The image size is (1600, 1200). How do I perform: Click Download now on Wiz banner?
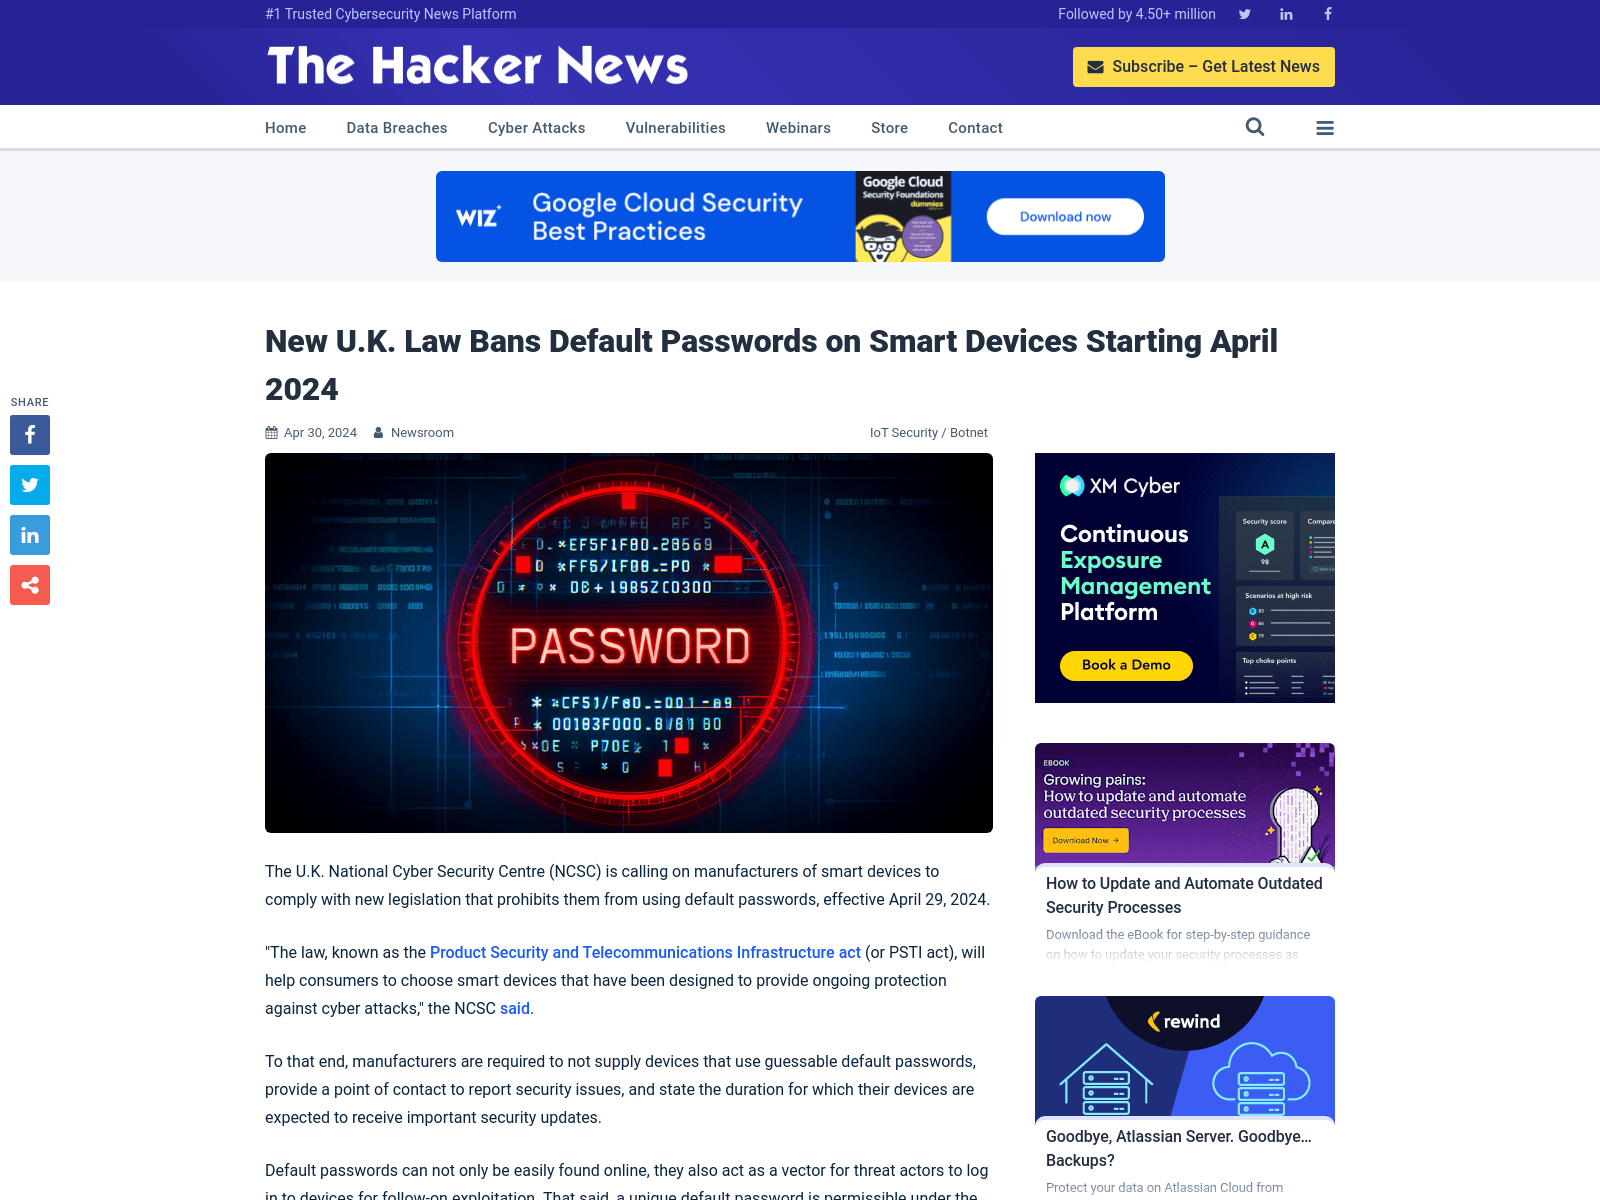click(x=1065, y=217)
